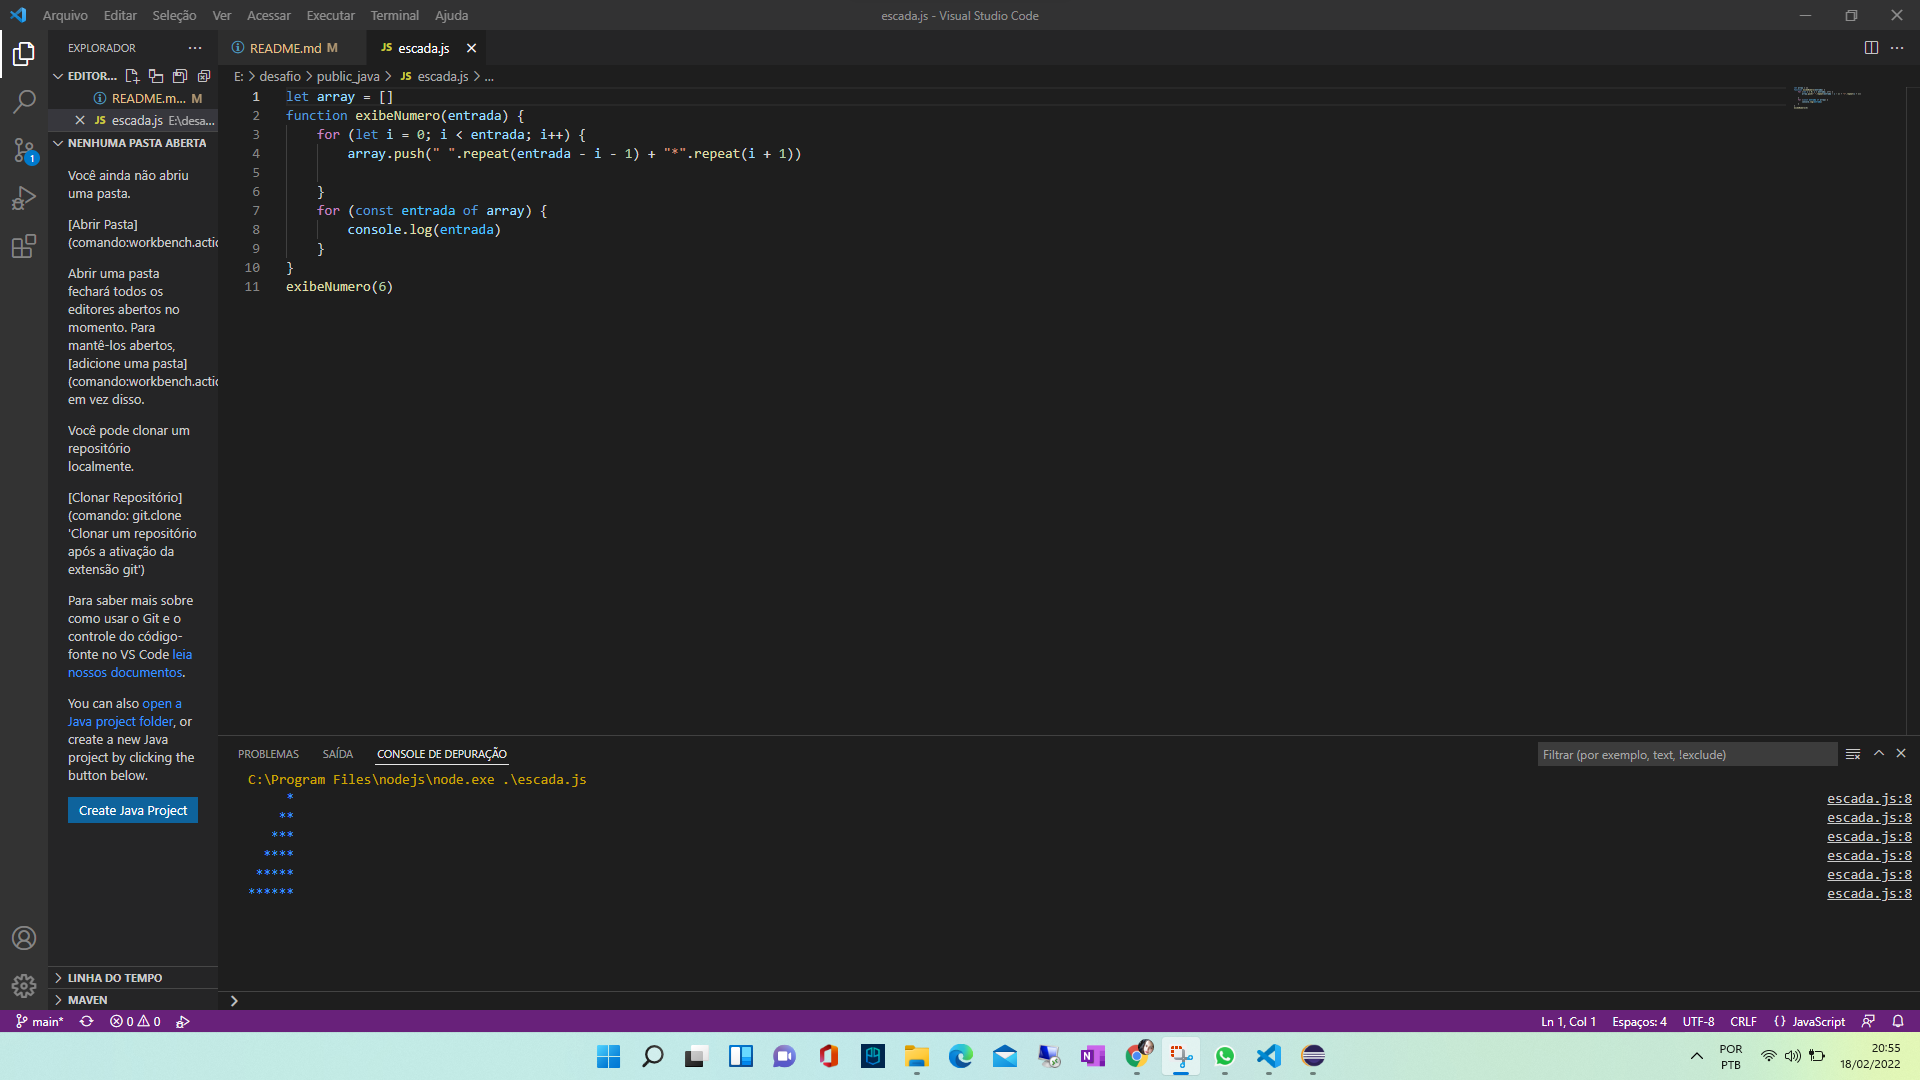Switch to the PROBLEMAS panel tab
This screenshot has width=1920, height=1080.
[x=268, y=754]
